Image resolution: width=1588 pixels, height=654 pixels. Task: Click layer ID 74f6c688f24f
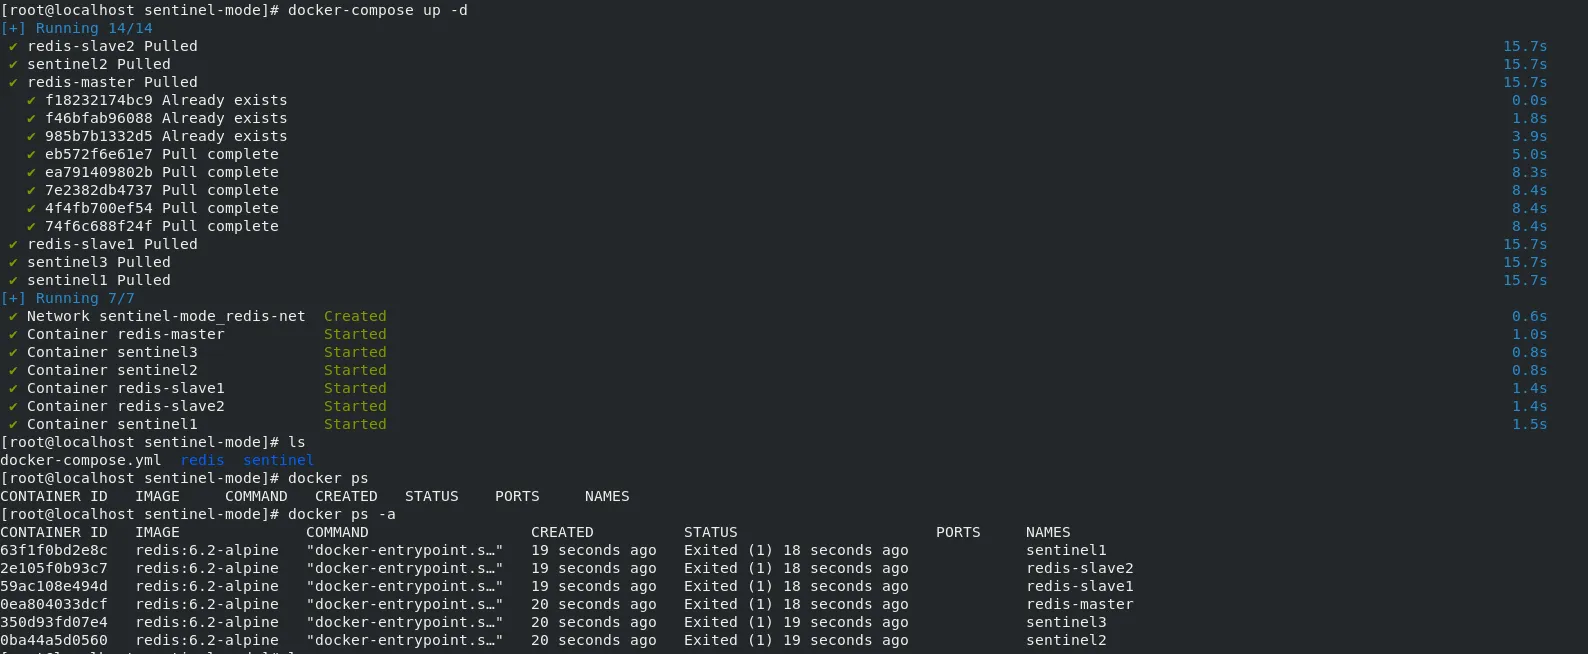(99, 226)
